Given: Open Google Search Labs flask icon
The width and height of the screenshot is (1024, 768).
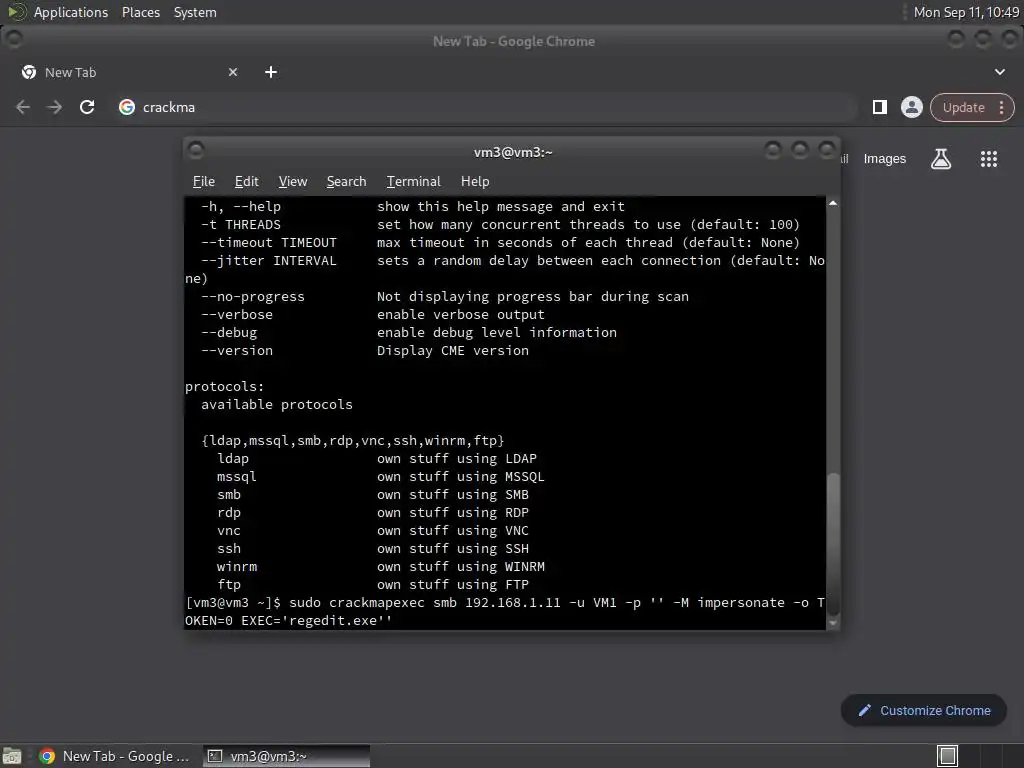Looking at the screenshot, I should [940, 159].
